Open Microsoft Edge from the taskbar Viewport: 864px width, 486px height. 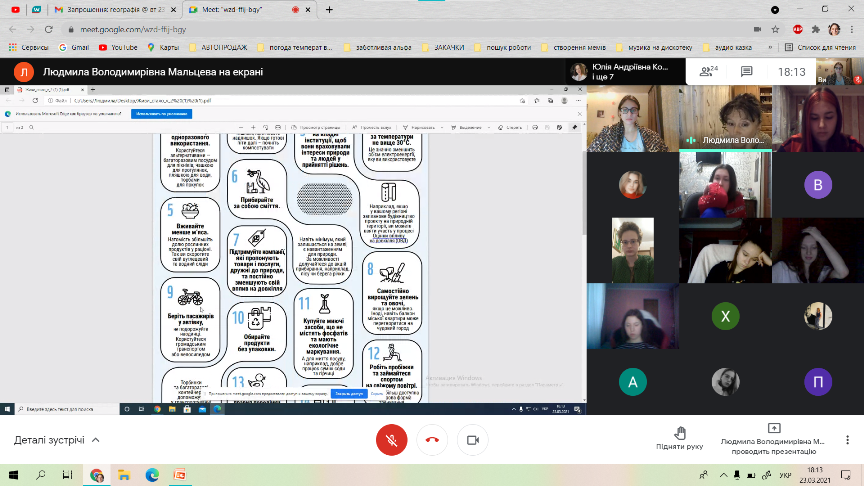click(152, 475)
